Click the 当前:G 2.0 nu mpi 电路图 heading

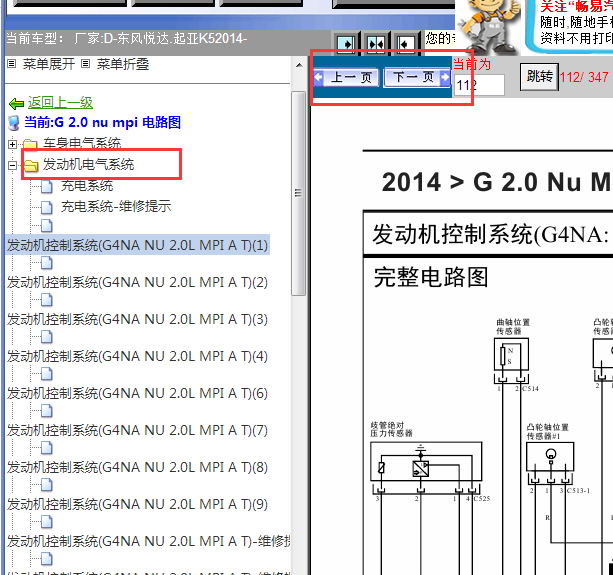[x=102, y=122]
